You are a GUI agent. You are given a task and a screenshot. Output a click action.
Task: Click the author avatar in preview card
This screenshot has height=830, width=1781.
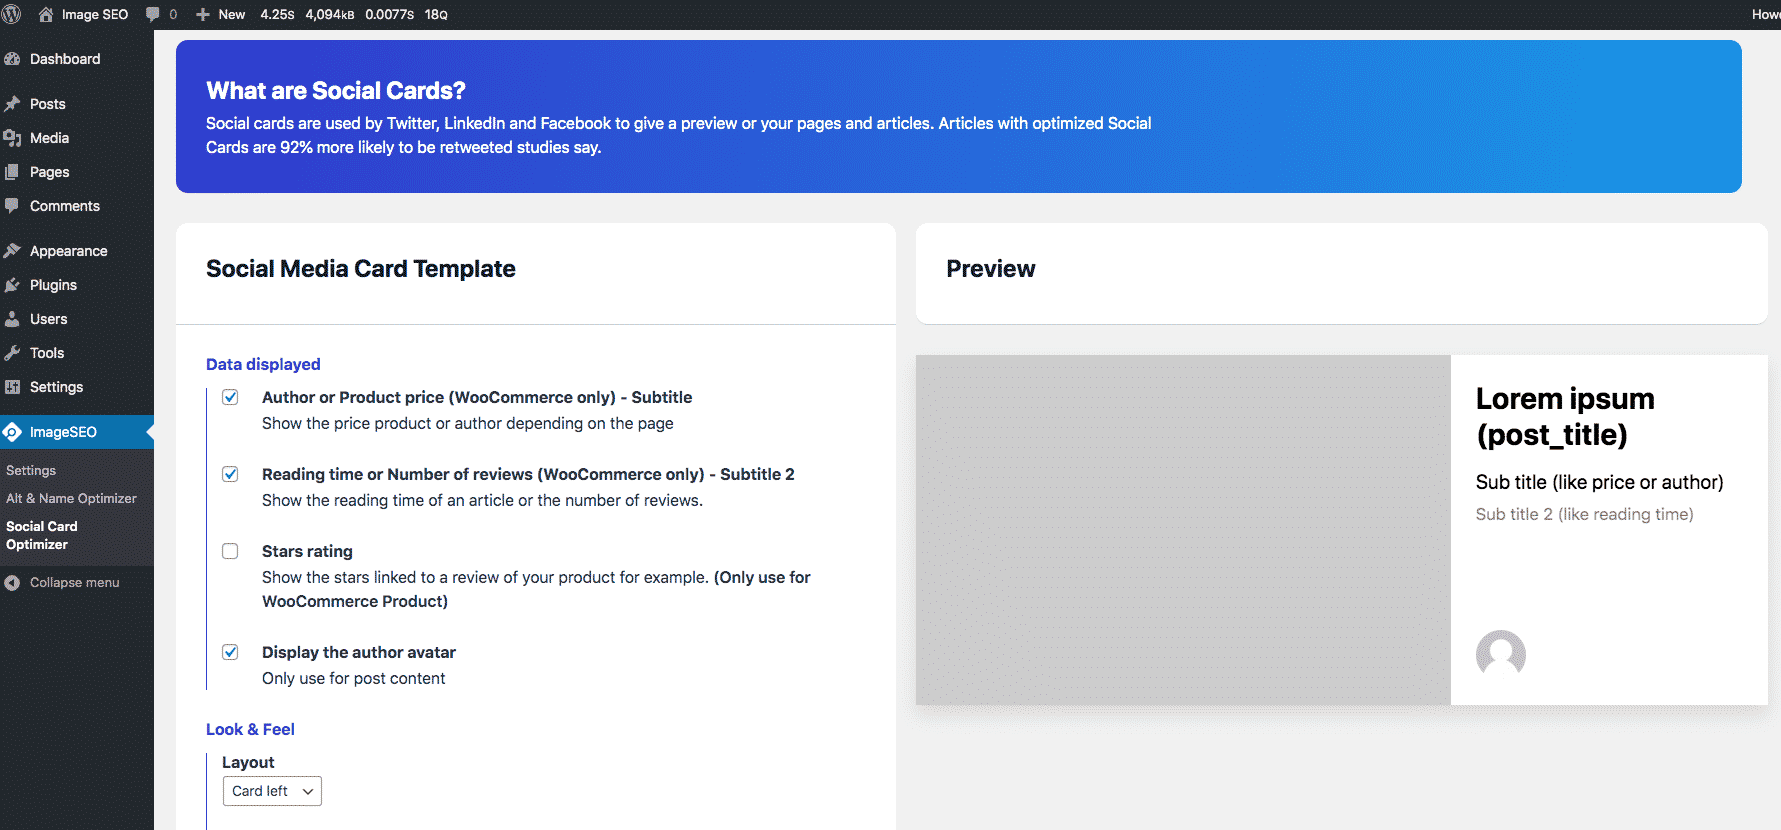tap(1500, 654)
